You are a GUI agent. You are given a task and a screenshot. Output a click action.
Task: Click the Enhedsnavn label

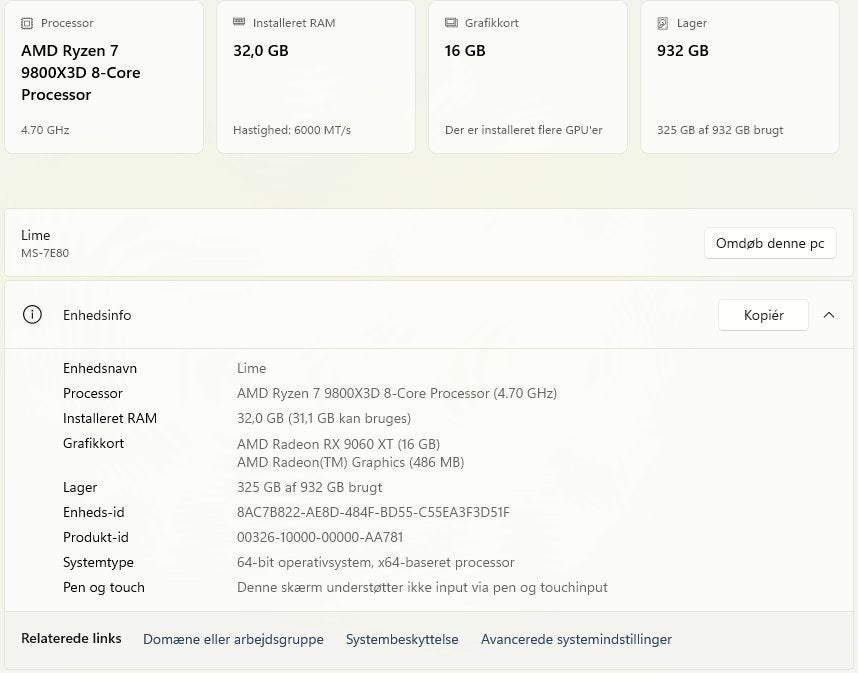tap(100, 368)
